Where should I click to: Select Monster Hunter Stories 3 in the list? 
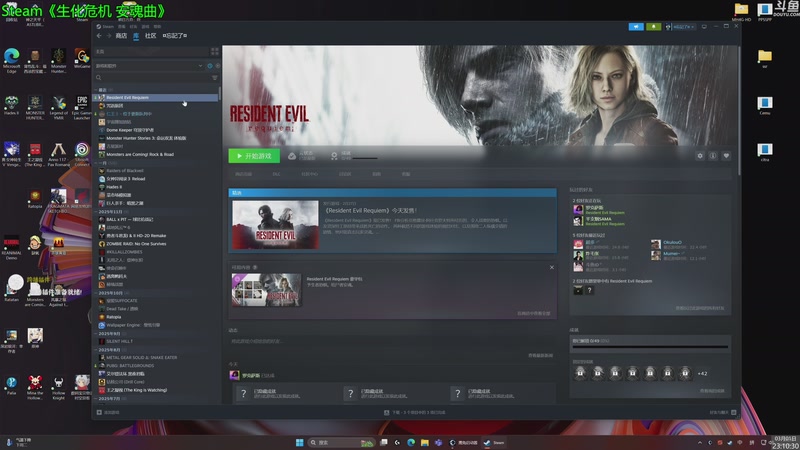click(x=157, y=138)
